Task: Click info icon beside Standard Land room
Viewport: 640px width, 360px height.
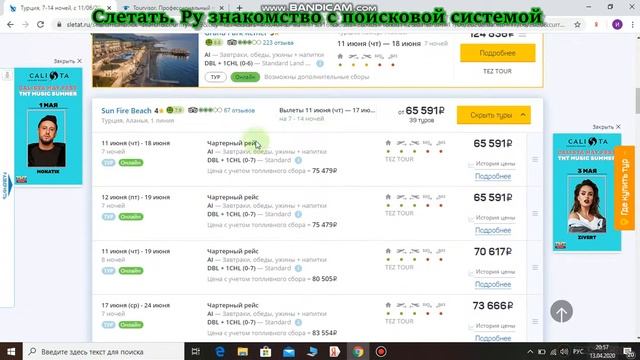Action: click(320, 63)
